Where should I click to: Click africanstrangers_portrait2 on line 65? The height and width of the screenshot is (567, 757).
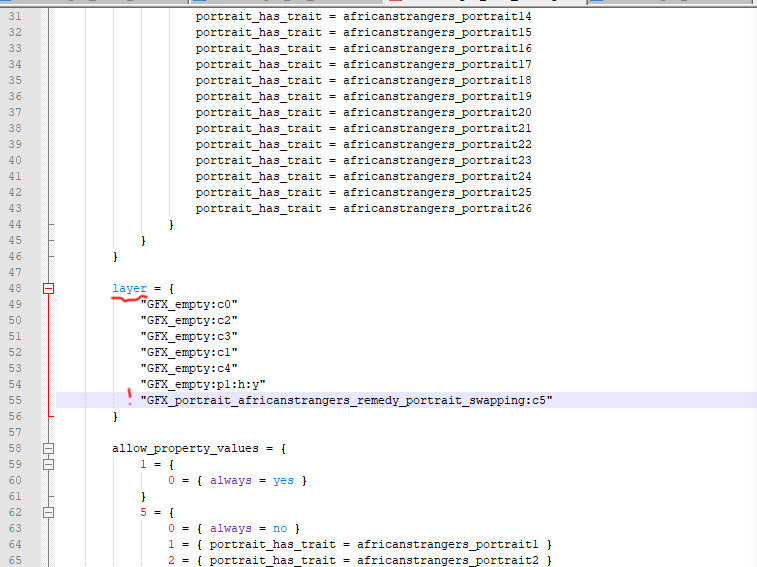(448, 560)
